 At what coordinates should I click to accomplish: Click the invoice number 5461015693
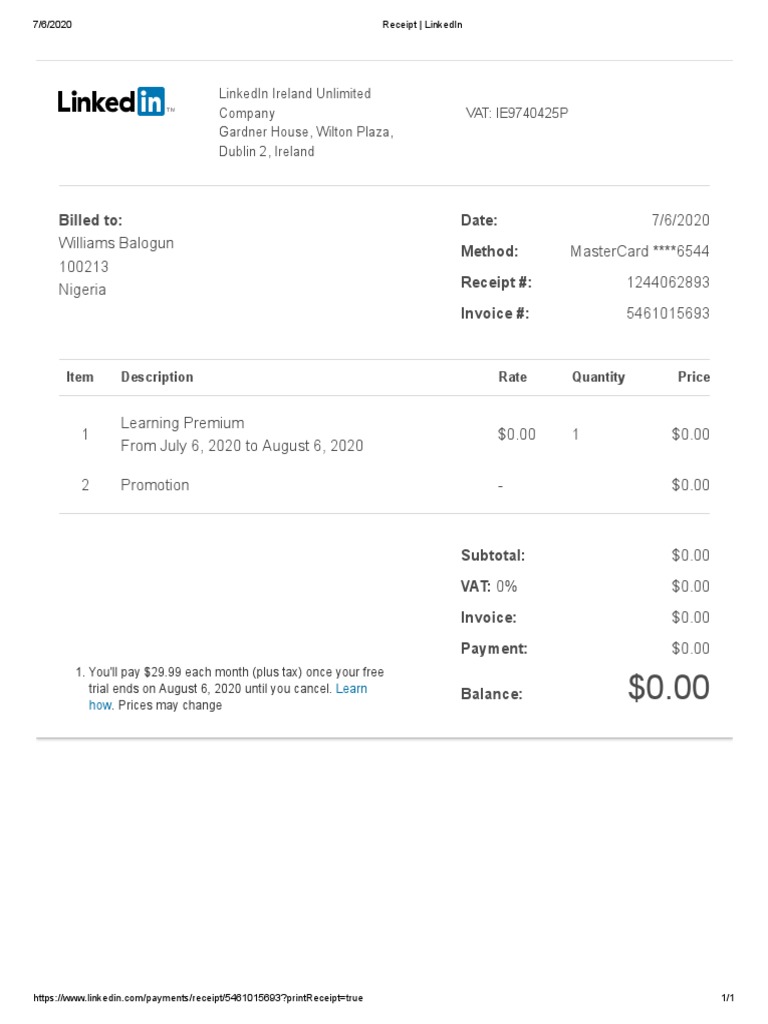pyautogui.click(x=668, y=313)
